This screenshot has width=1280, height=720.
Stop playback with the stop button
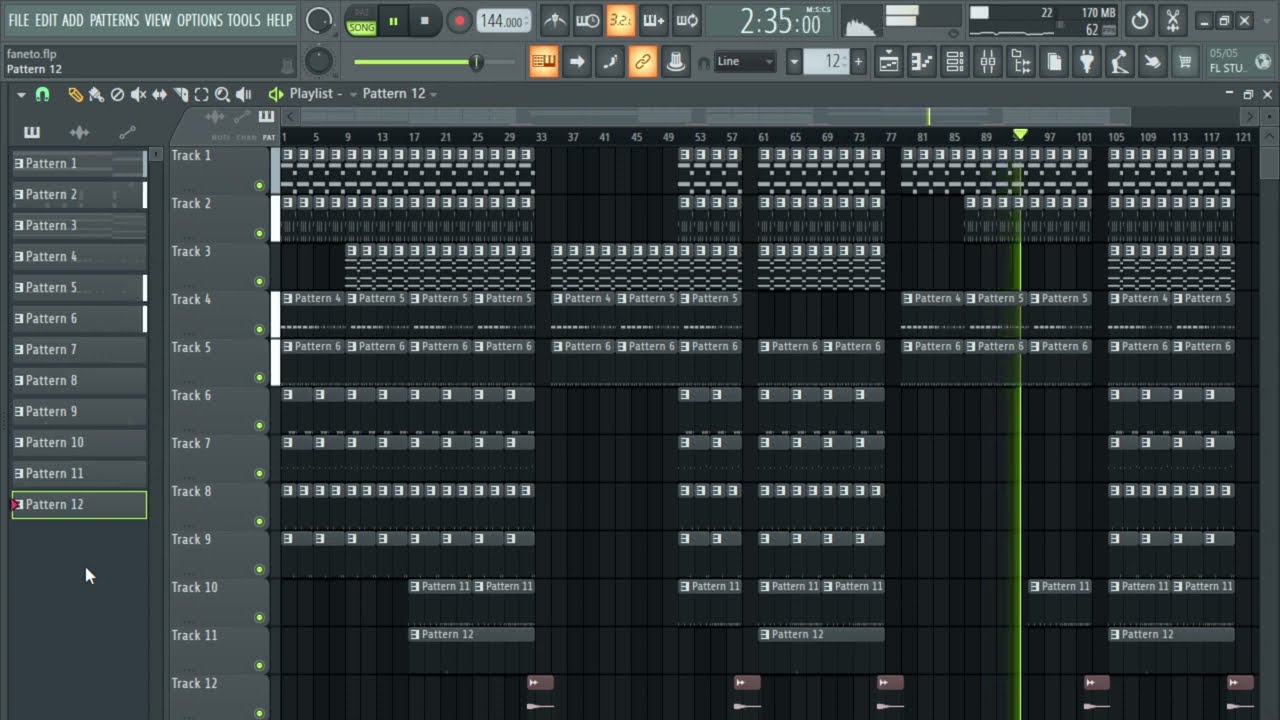click(424, 21)
